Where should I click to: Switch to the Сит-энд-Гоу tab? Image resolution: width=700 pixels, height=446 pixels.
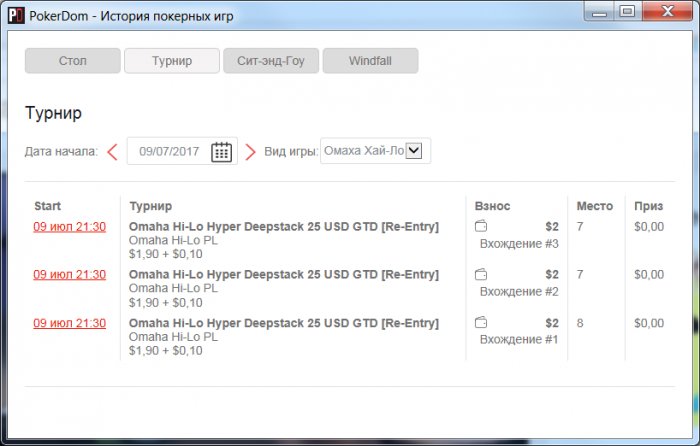(271, 61)
